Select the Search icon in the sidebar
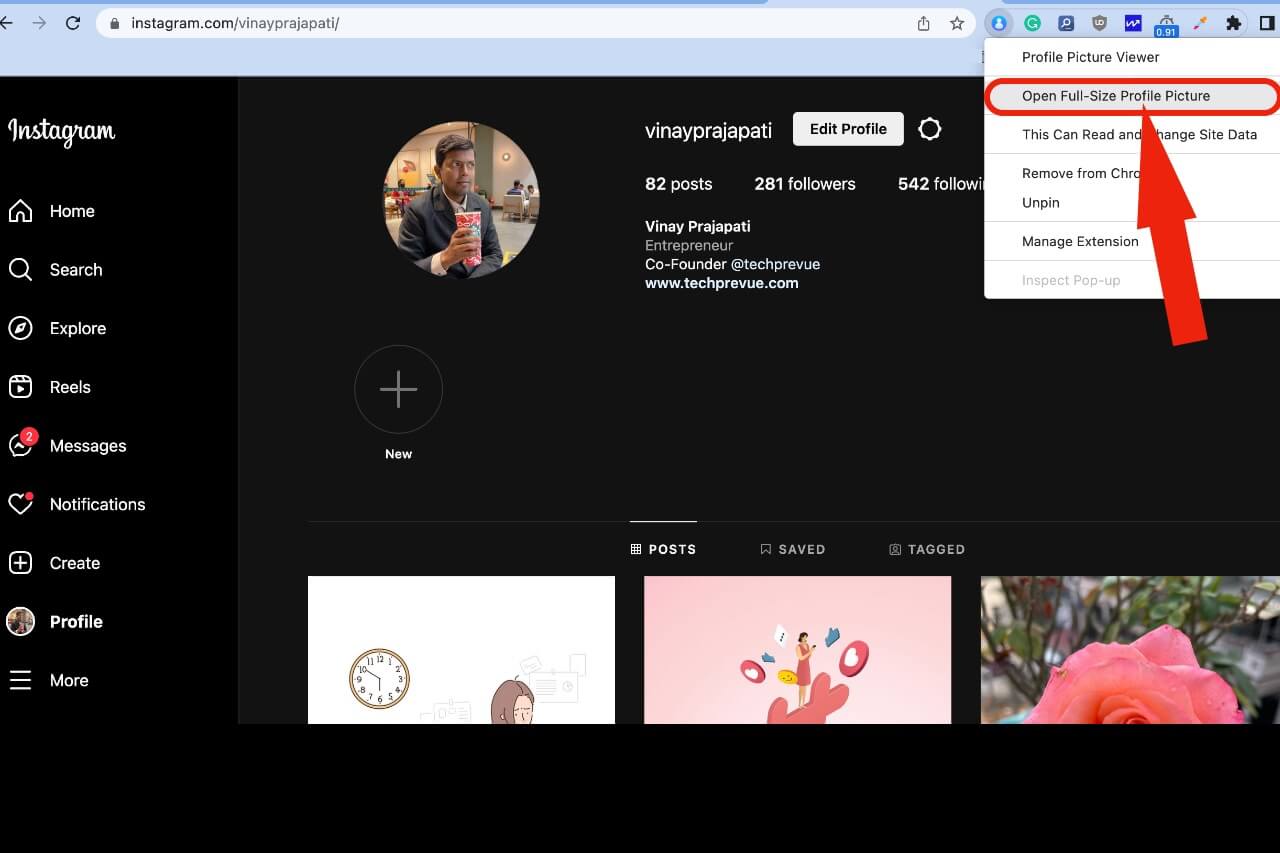 21,270
